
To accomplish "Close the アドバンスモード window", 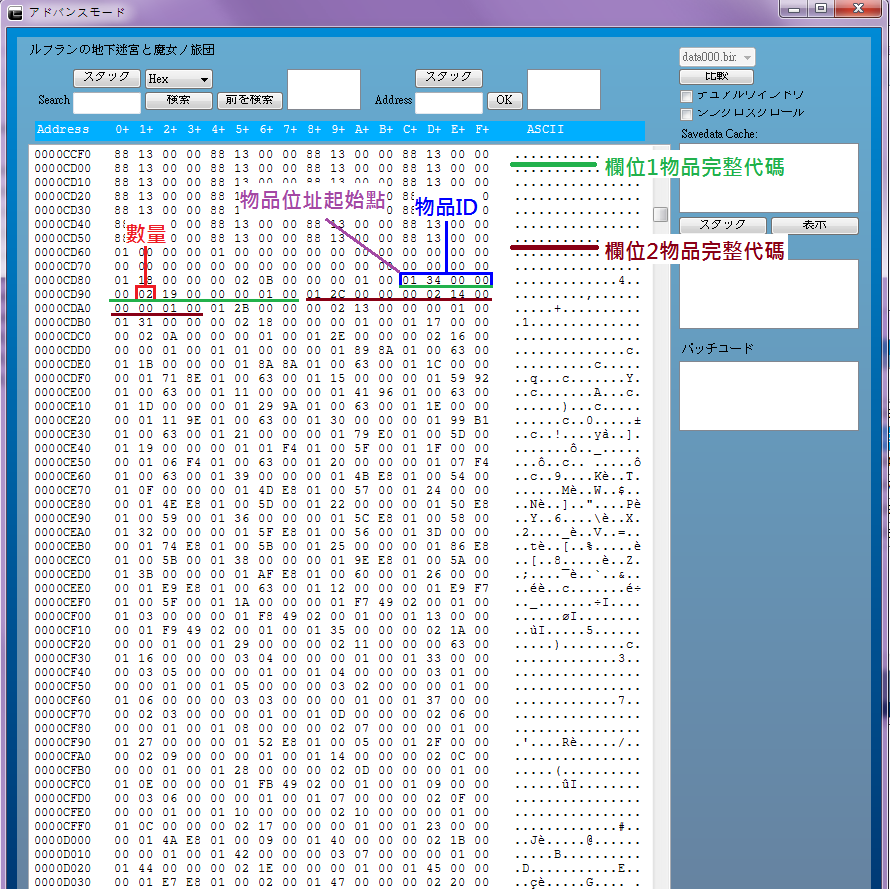I will [856, 9].
